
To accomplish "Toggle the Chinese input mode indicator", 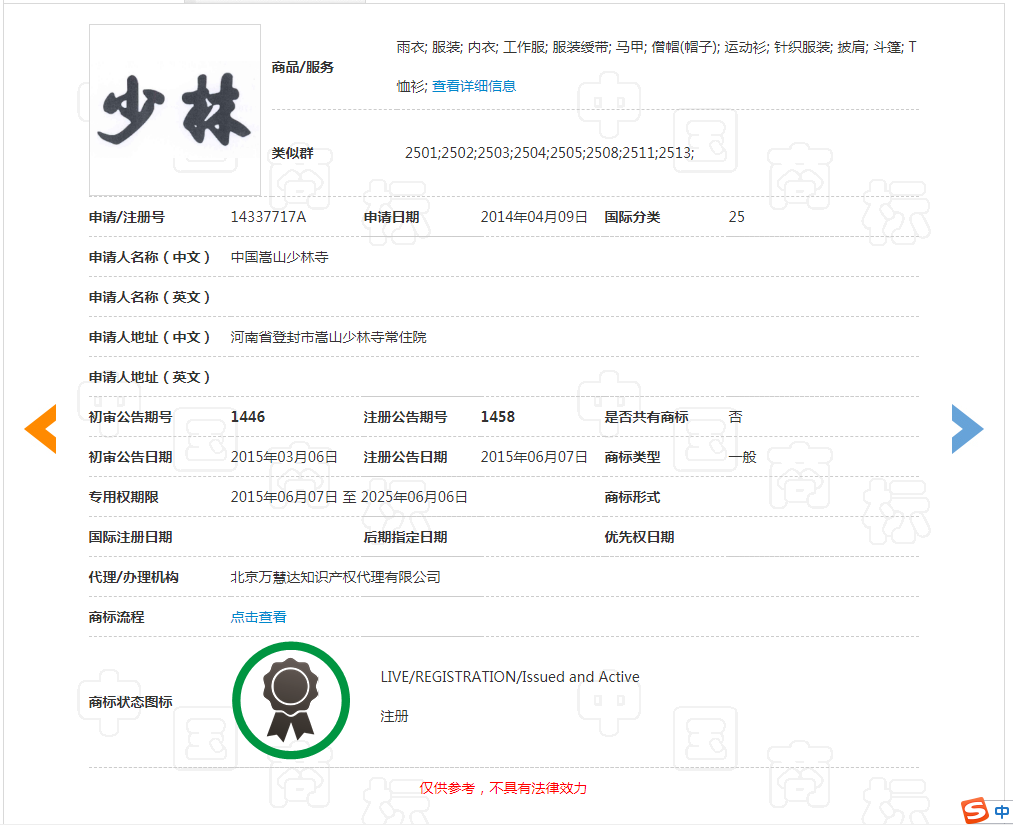I will (x=1001, y=811).
